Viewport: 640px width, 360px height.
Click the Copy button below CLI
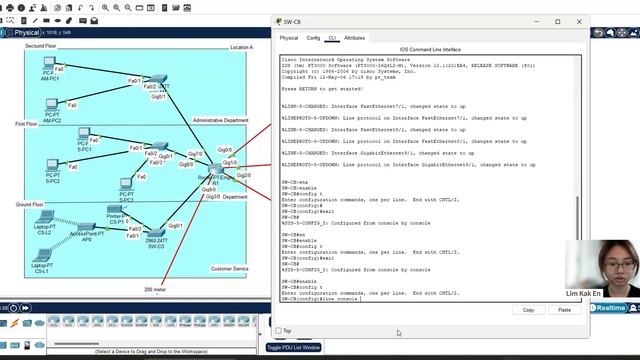(528, 310)
